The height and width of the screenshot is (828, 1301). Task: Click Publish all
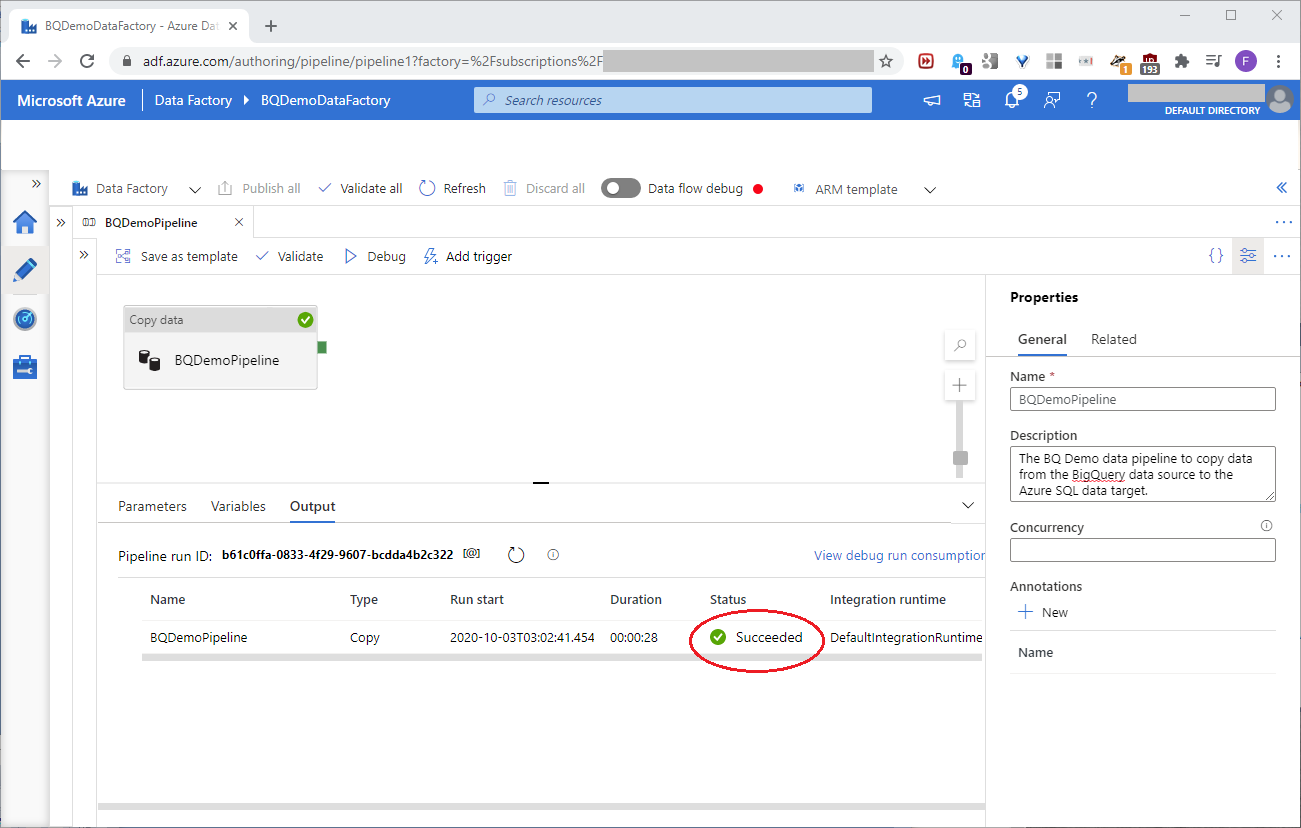click(258, 188)
